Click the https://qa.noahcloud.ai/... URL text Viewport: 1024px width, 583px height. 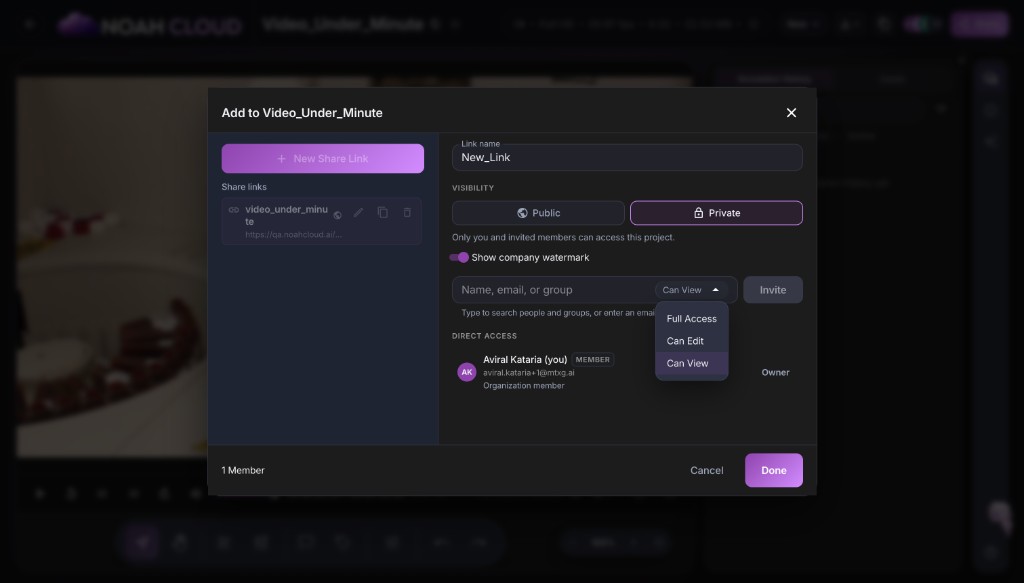(x=293, y=234)
